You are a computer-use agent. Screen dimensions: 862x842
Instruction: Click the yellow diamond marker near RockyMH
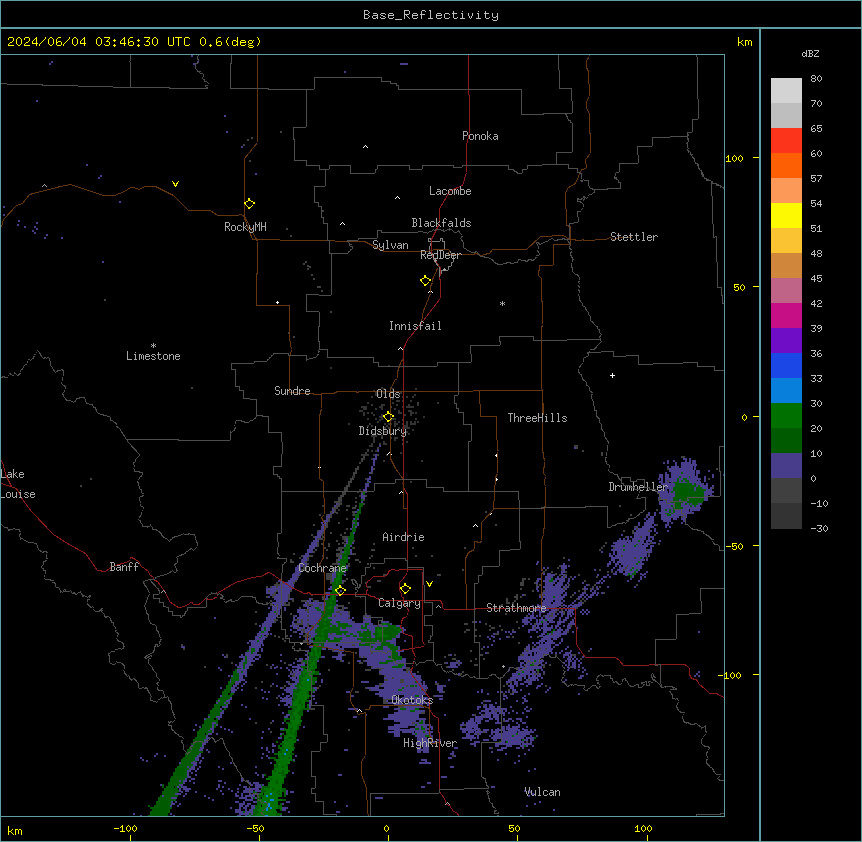click(249, 203)
